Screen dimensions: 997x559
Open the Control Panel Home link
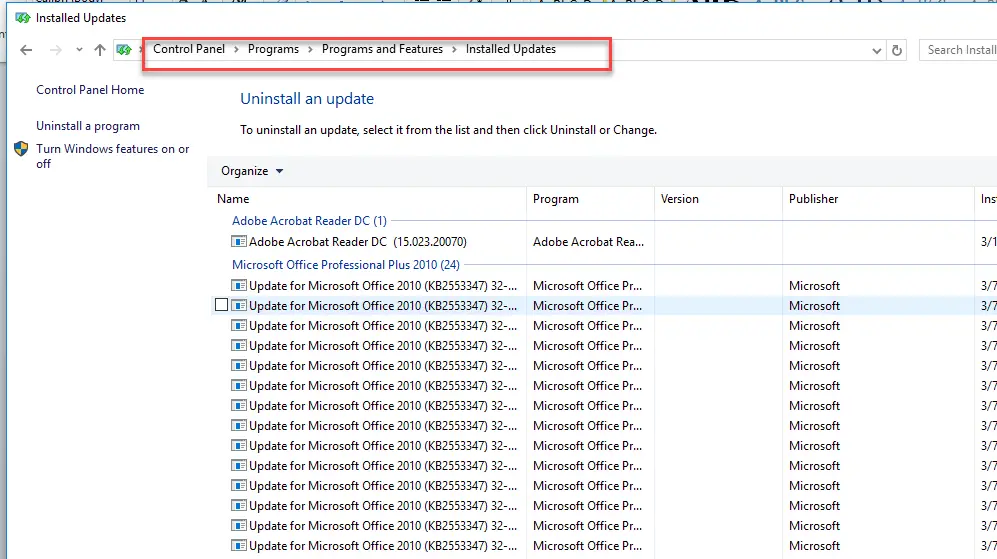point(90,90)
